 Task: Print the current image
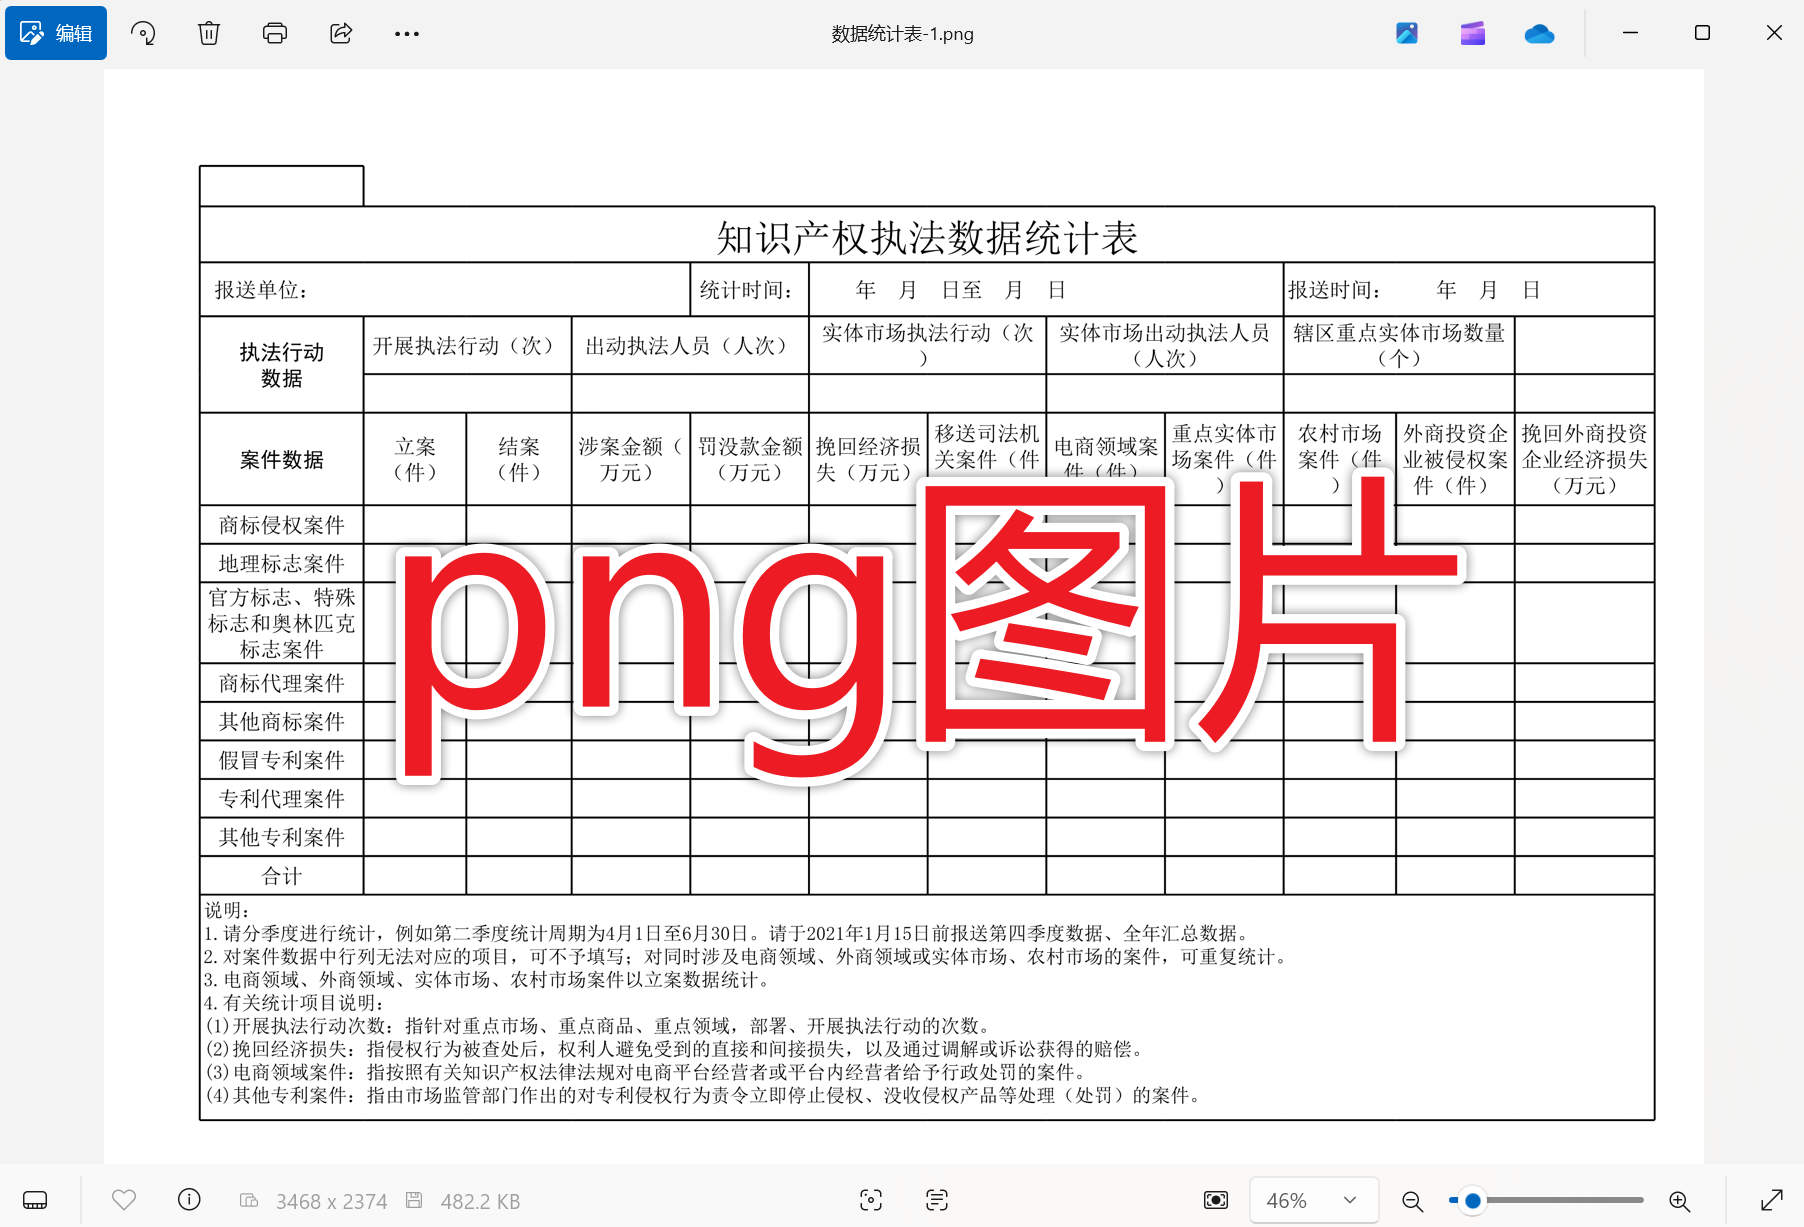coord(274,33)
